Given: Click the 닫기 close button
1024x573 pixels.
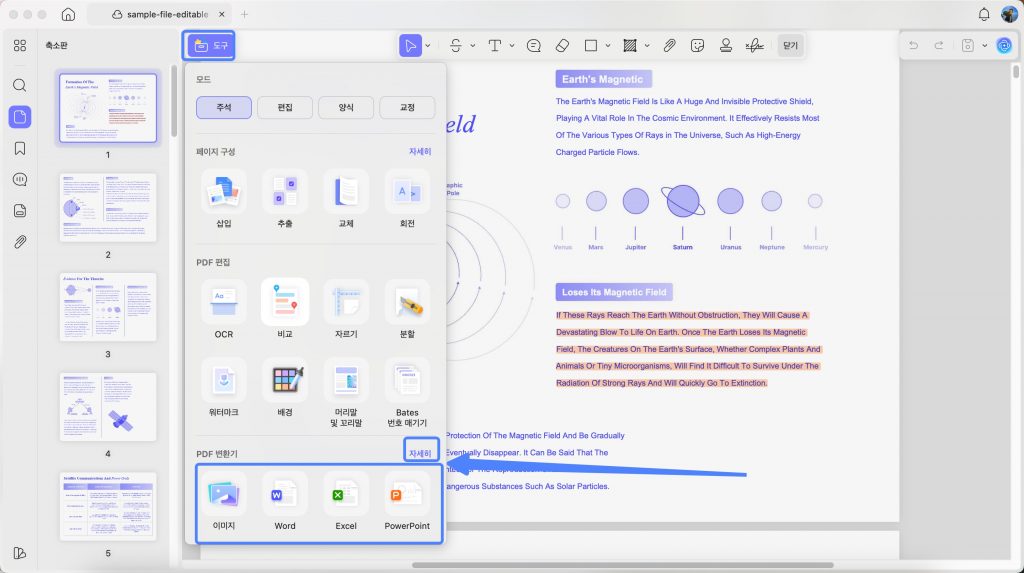Looking at the screenshot, I should 790,46.
